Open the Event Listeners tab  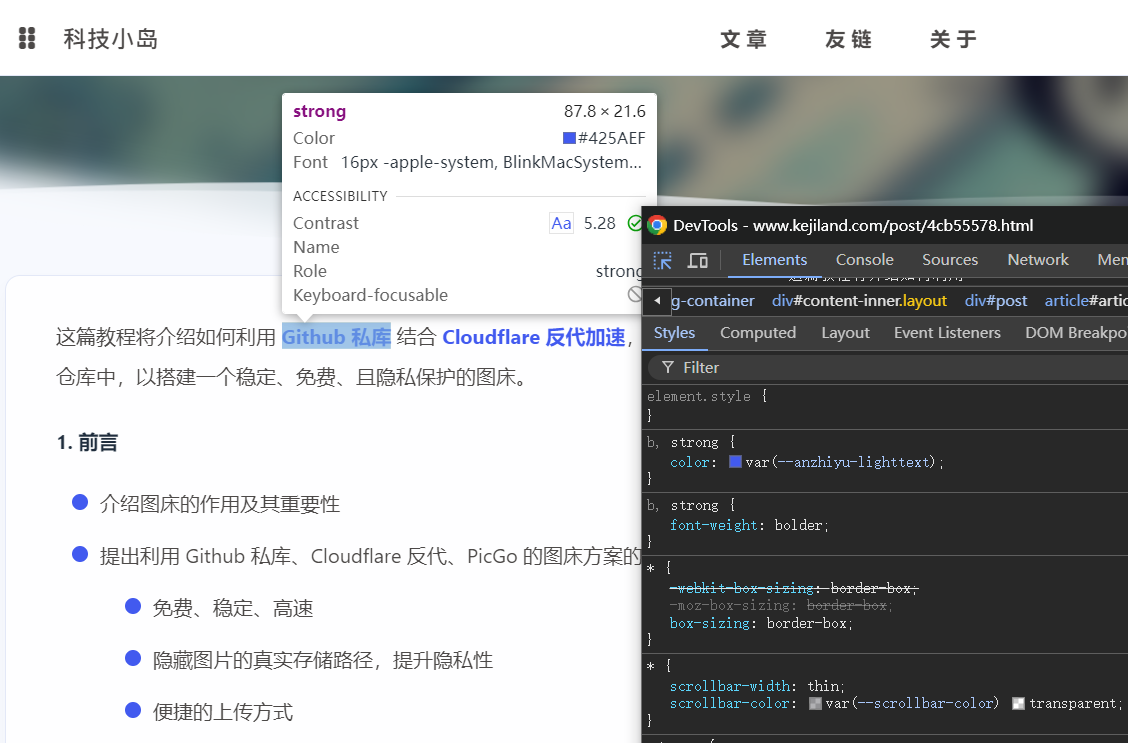[946, 333]
